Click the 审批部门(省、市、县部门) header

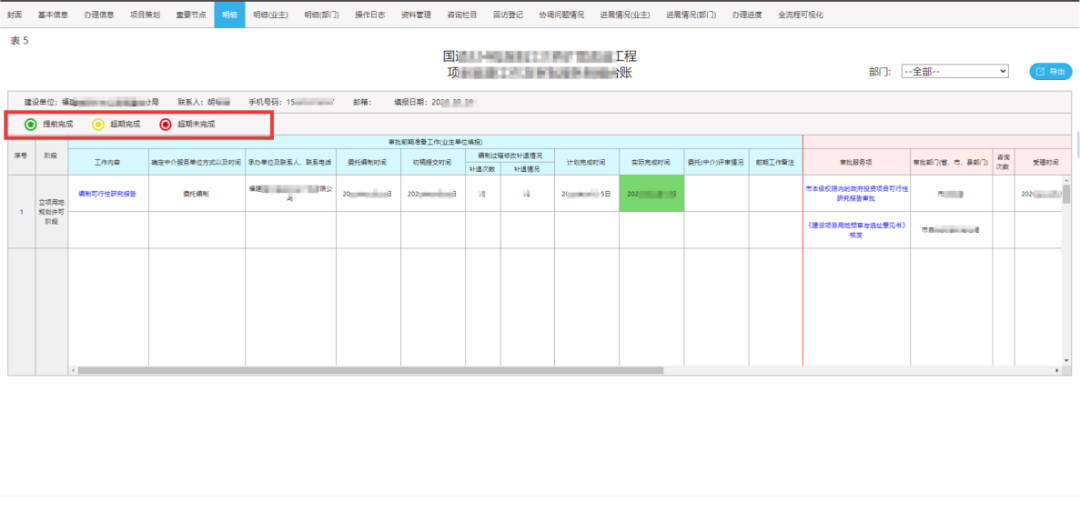point(951,162)
